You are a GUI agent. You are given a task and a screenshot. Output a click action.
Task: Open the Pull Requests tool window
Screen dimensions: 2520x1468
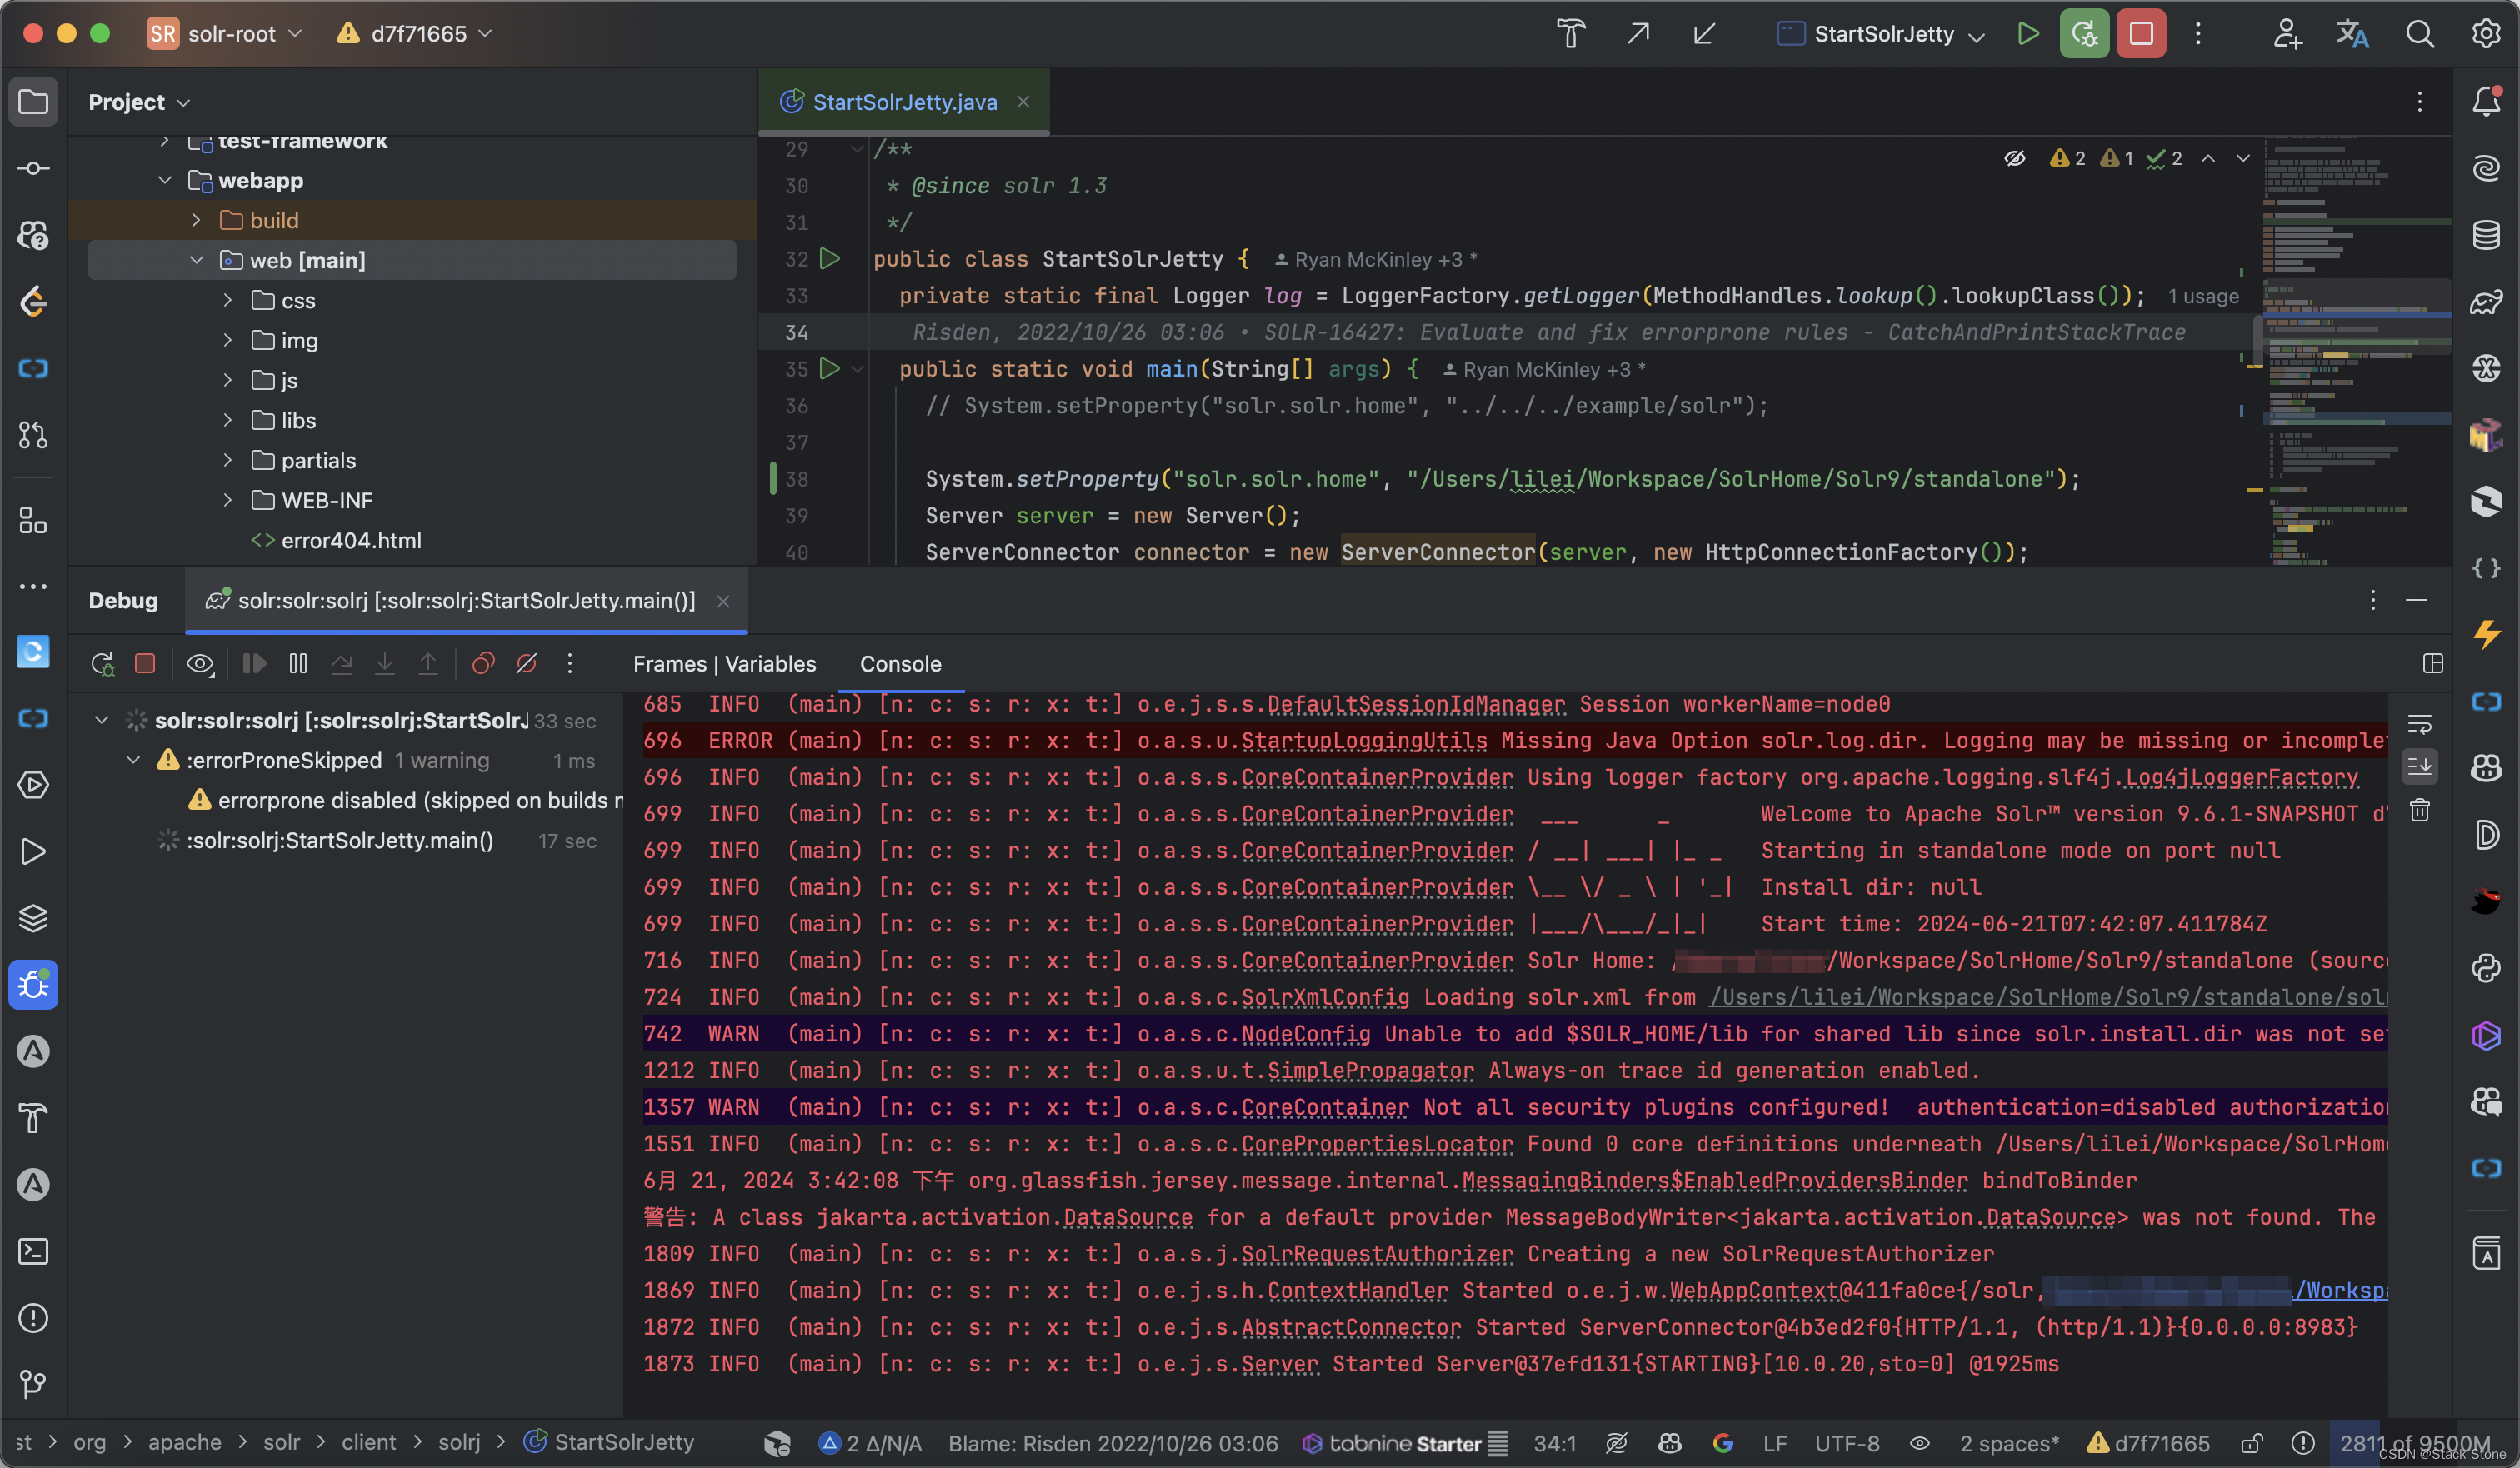[x=33, y=435]
